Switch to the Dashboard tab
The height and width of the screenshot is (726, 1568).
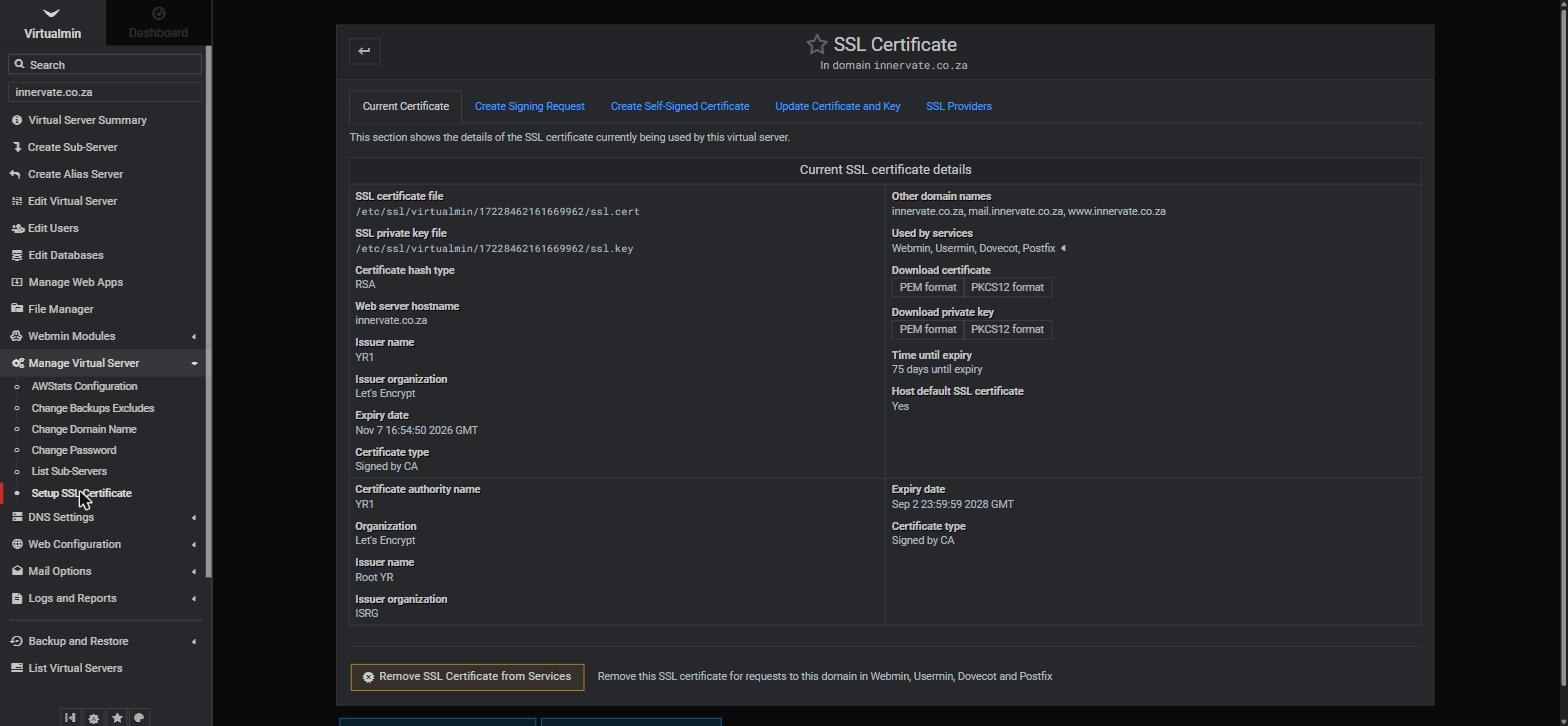(158, 23)
